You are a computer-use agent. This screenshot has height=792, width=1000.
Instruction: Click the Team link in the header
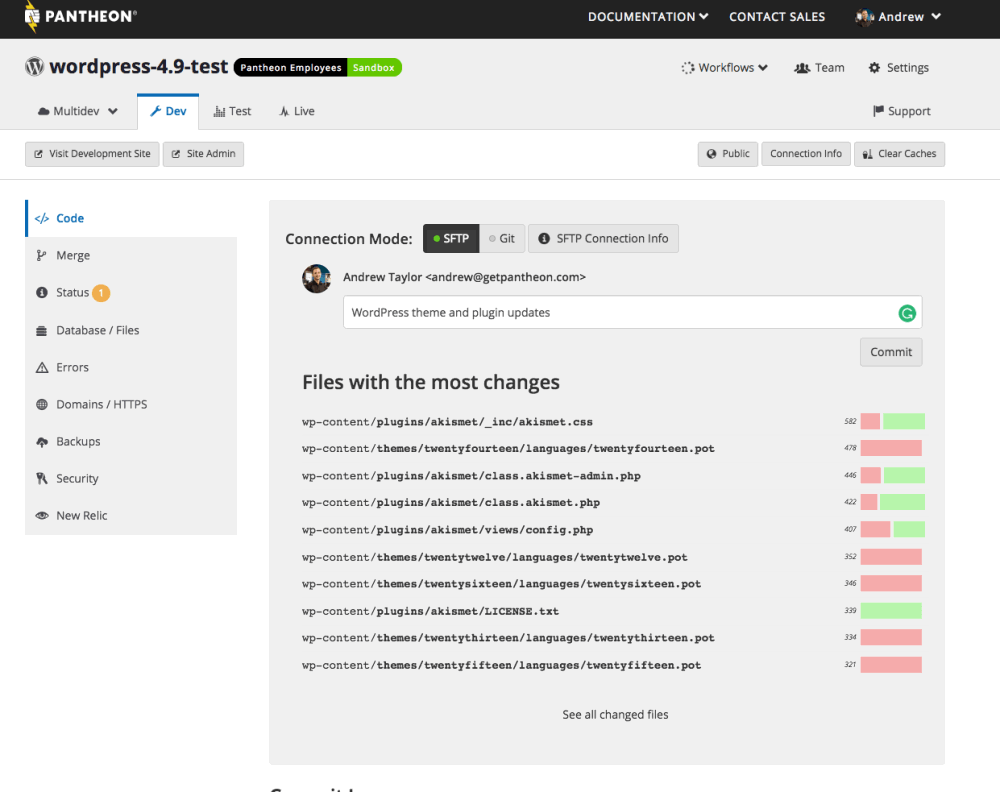click(x=819, y=68)
